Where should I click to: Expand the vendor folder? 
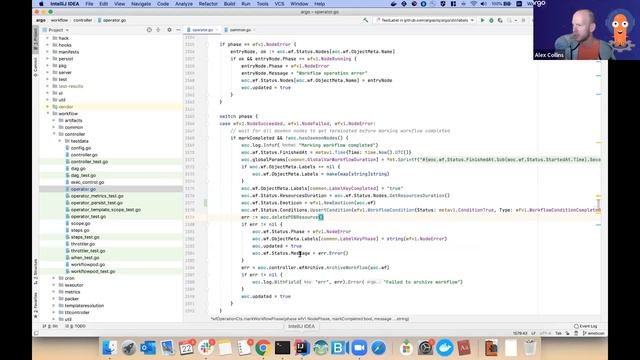click(x=48, y=107)
